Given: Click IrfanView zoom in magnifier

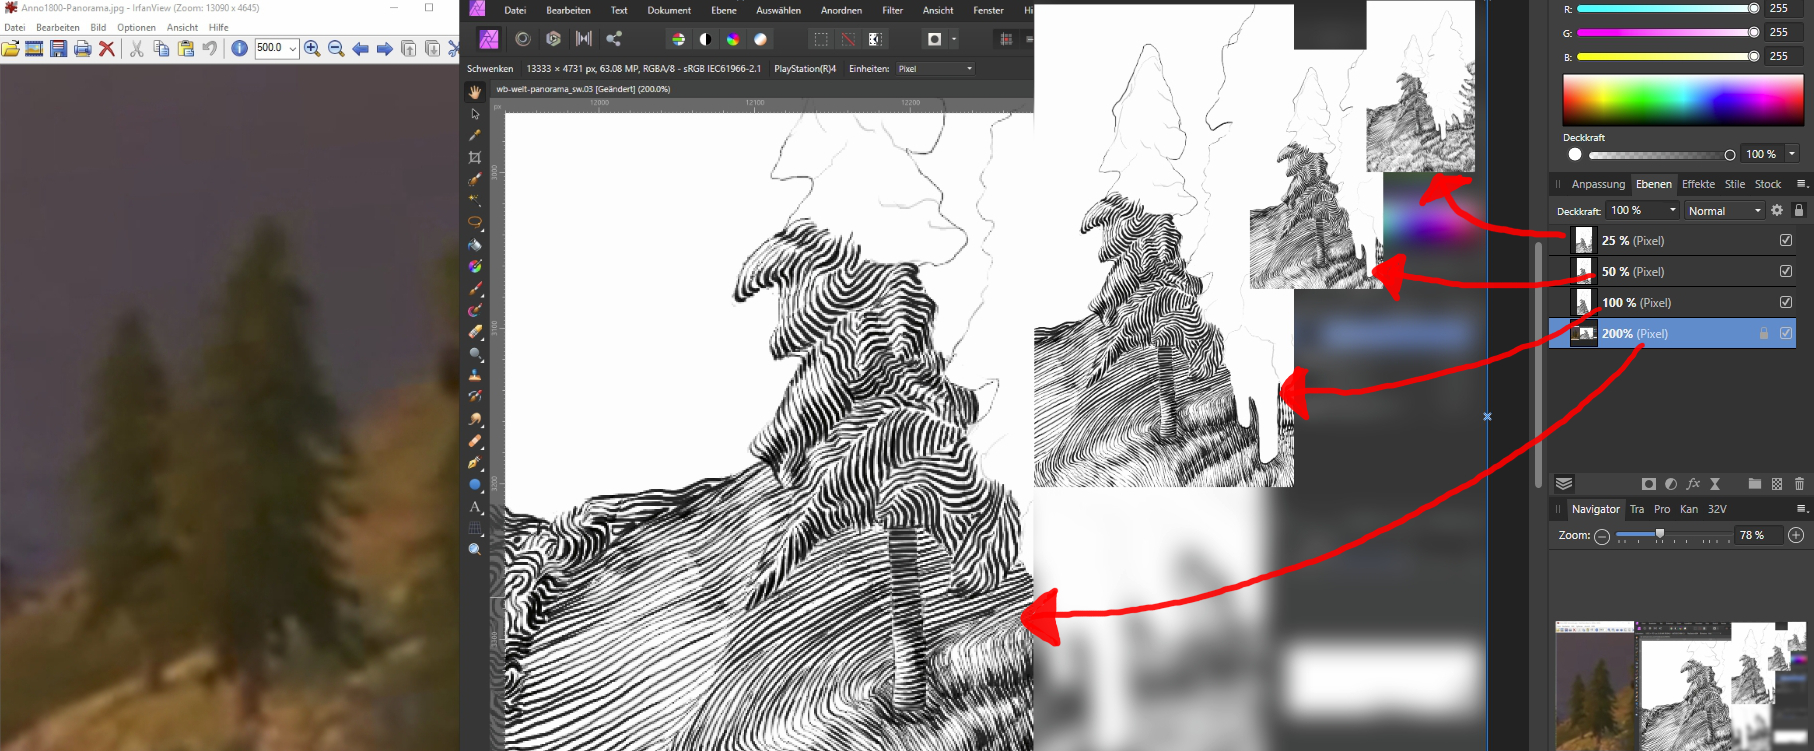Looking at the screenshot, I should (x=312, y=48).
